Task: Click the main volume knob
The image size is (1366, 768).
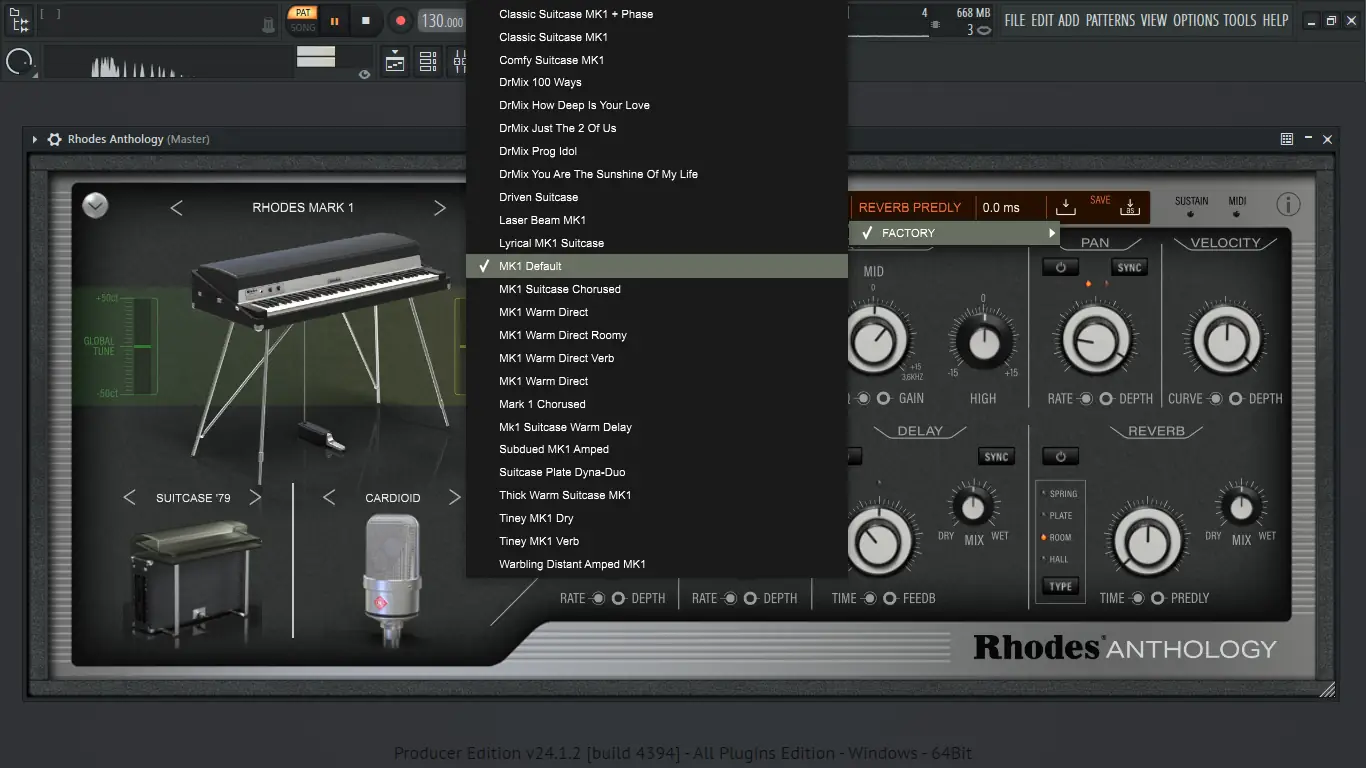Action: click(x=19, y=63)
